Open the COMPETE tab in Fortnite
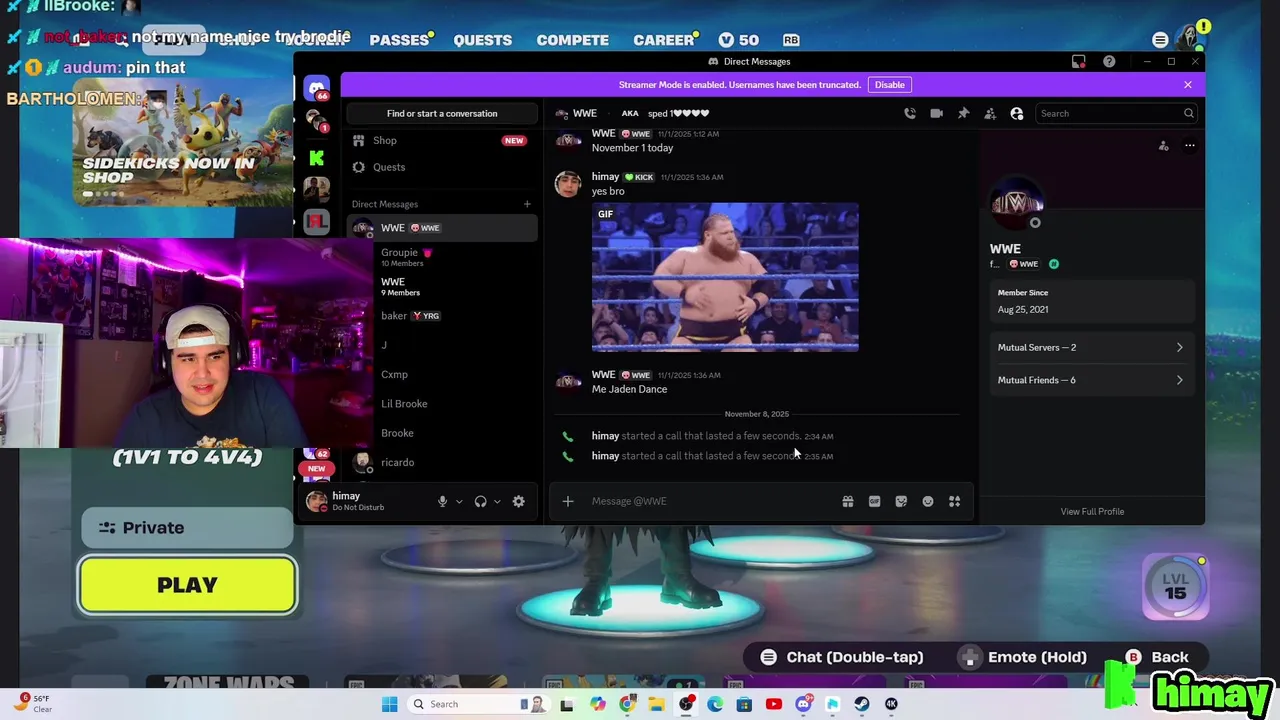 (572, 40)
